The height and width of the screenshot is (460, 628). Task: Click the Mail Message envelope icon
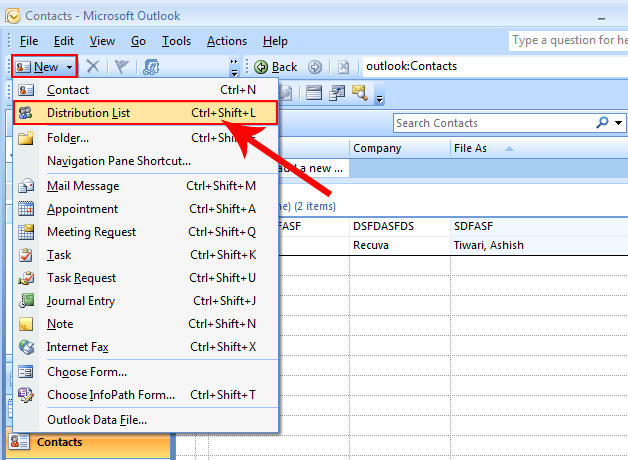click(26, 186)
